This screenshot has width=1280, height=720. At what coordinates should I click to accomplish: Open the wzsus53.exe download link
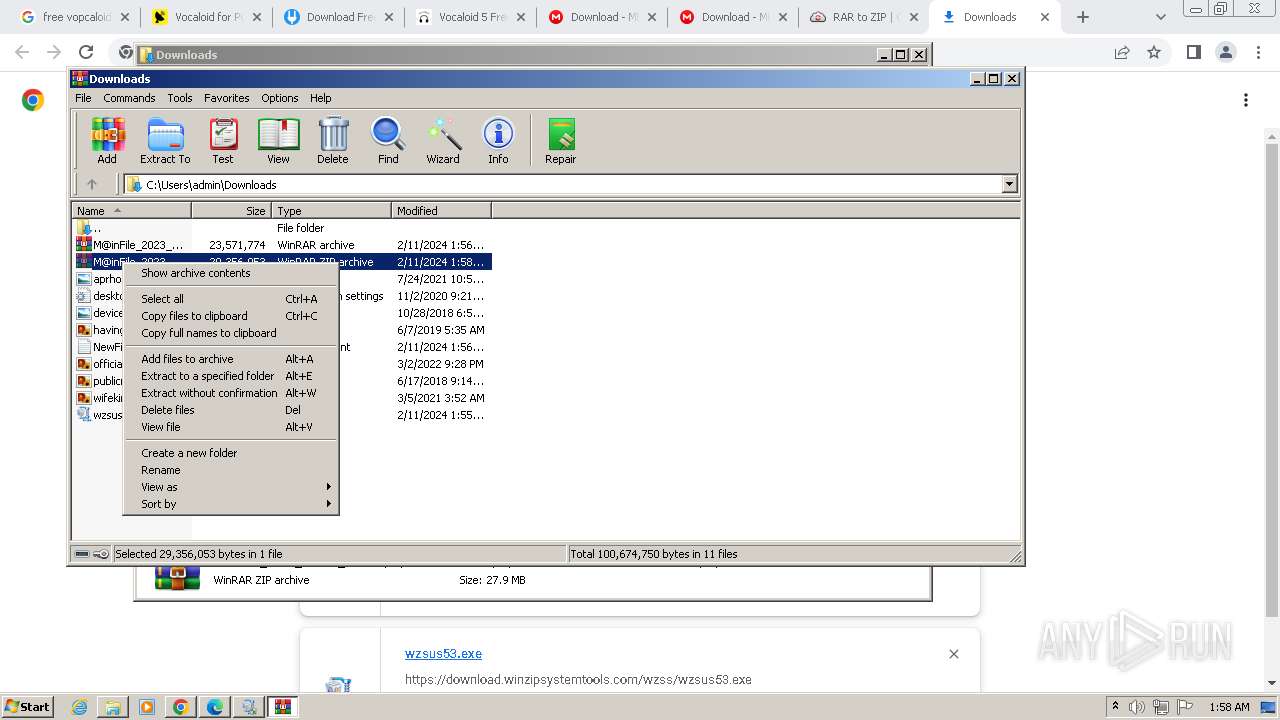pos(443,654)
